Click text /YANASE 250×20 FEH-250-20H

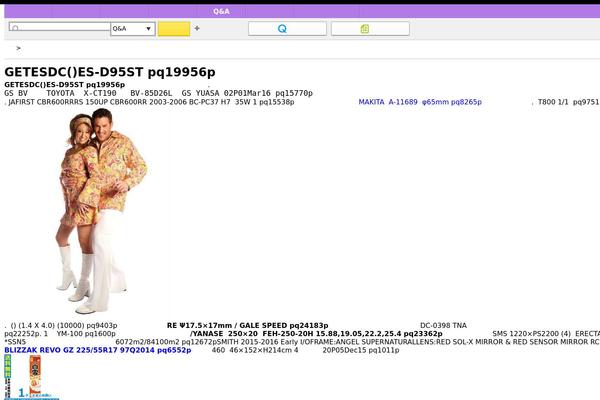tap(252, 333)
